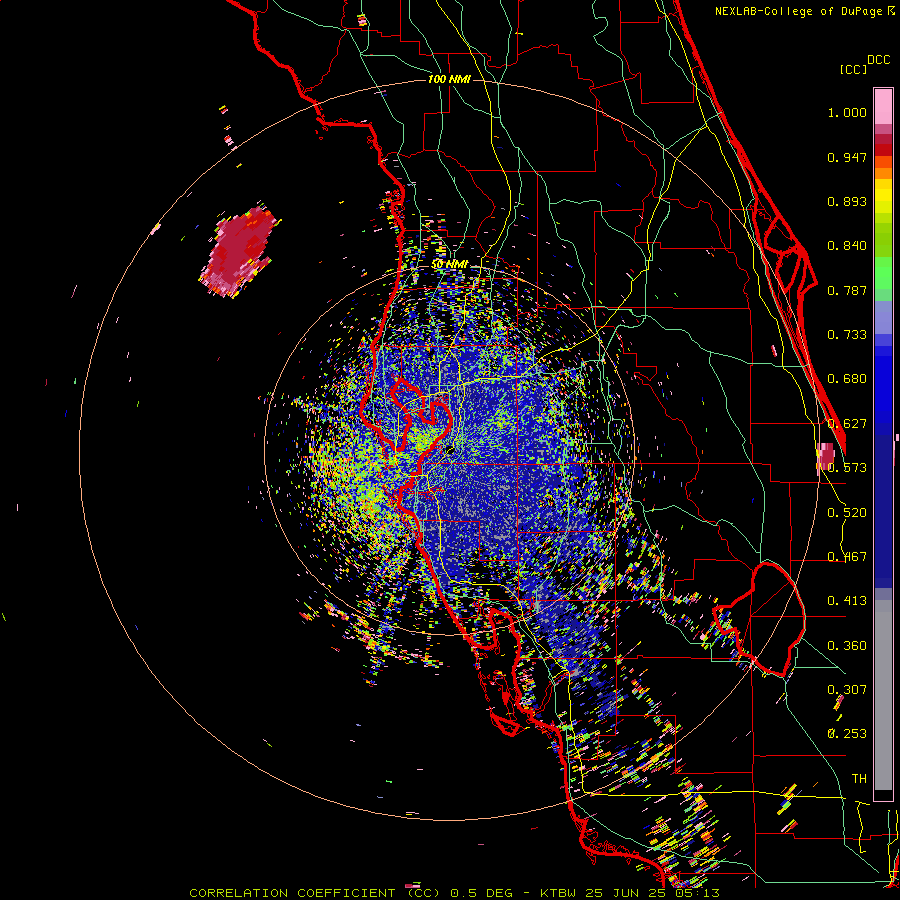Click the [CC] label above the color scale
900x900 pixels.
853,69
